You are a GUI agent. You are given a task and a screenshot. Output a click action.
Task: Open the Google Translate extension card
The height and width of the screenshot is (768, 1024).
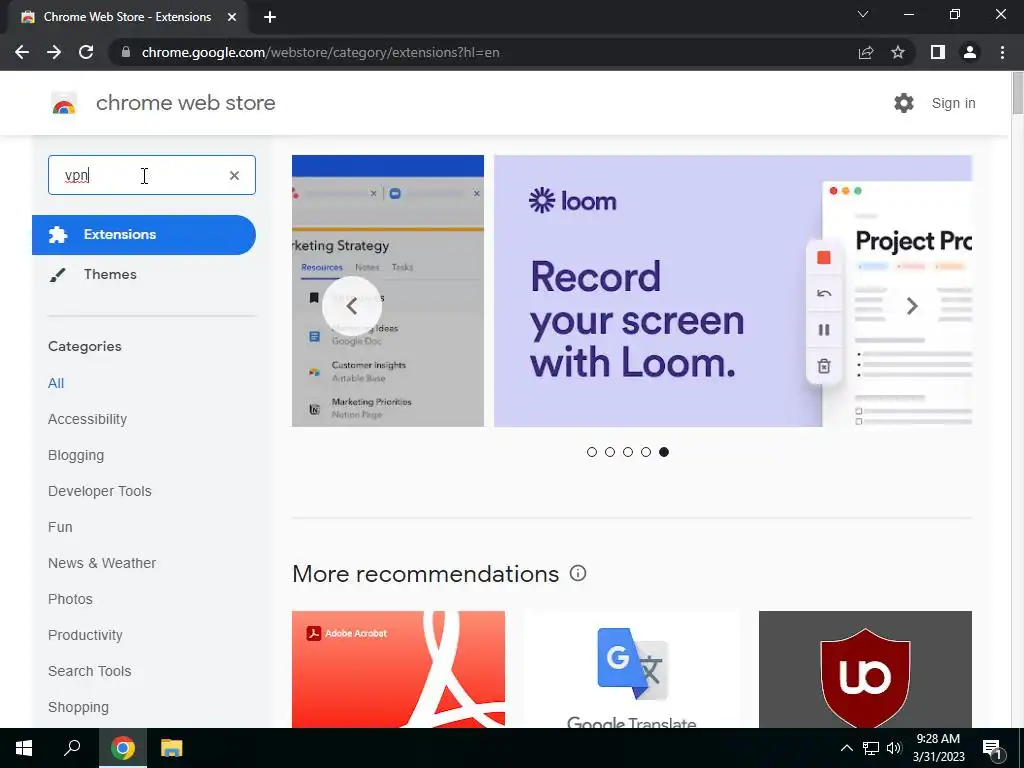click(x=632, y=669)
